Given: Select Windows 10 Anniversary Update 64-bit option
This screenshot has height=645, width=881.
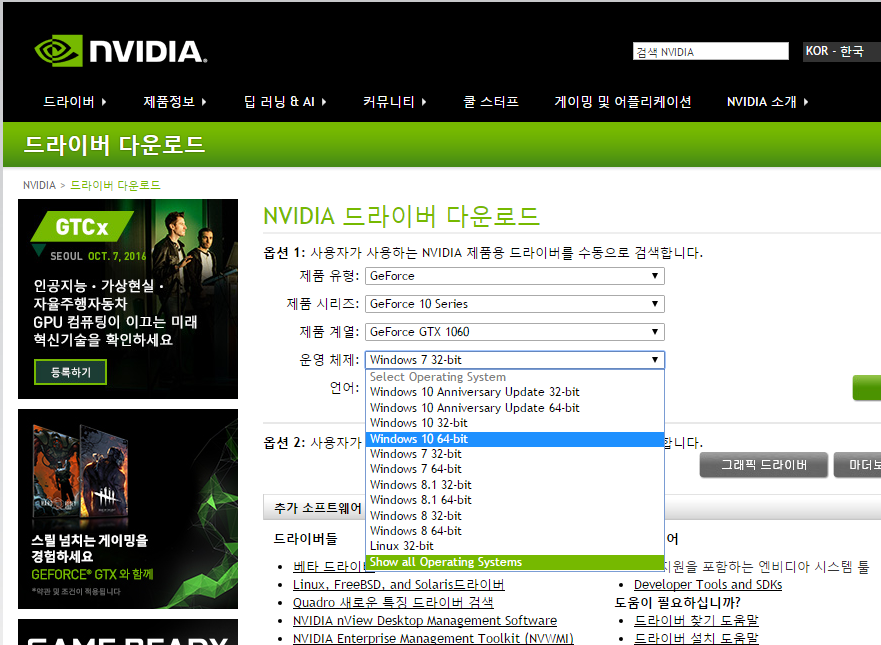Looking at the screenshot, I should click(515, 408).
